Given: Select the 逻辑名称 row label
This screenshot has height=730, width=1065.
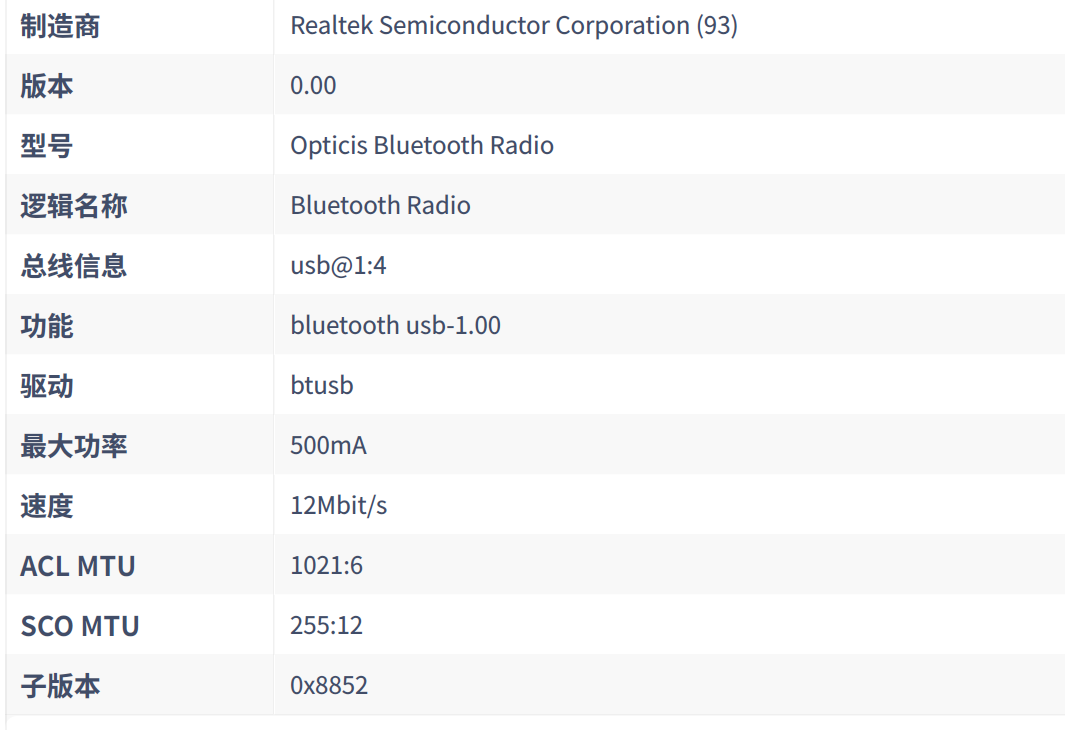Looking at the screenshot, I should pyautogui.click(x=74, y=206).
